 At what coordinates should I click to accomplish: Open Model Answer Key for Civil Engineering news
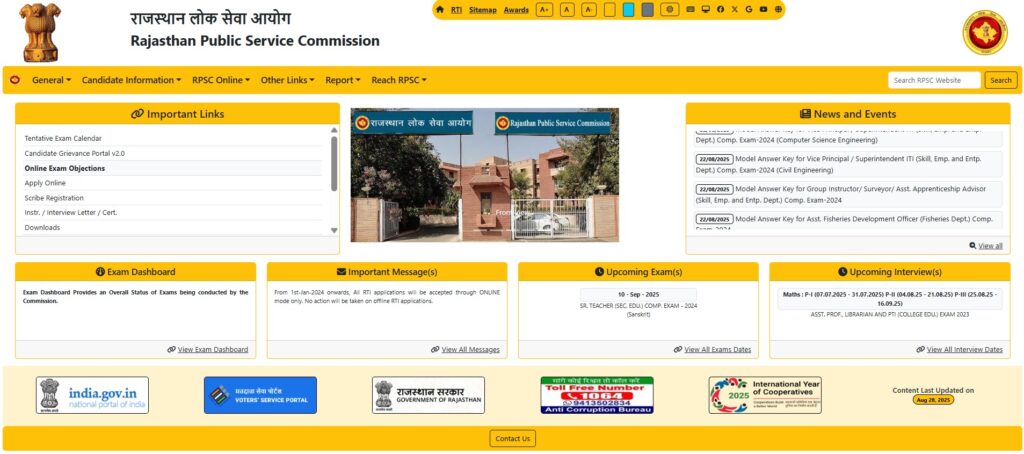848,164
